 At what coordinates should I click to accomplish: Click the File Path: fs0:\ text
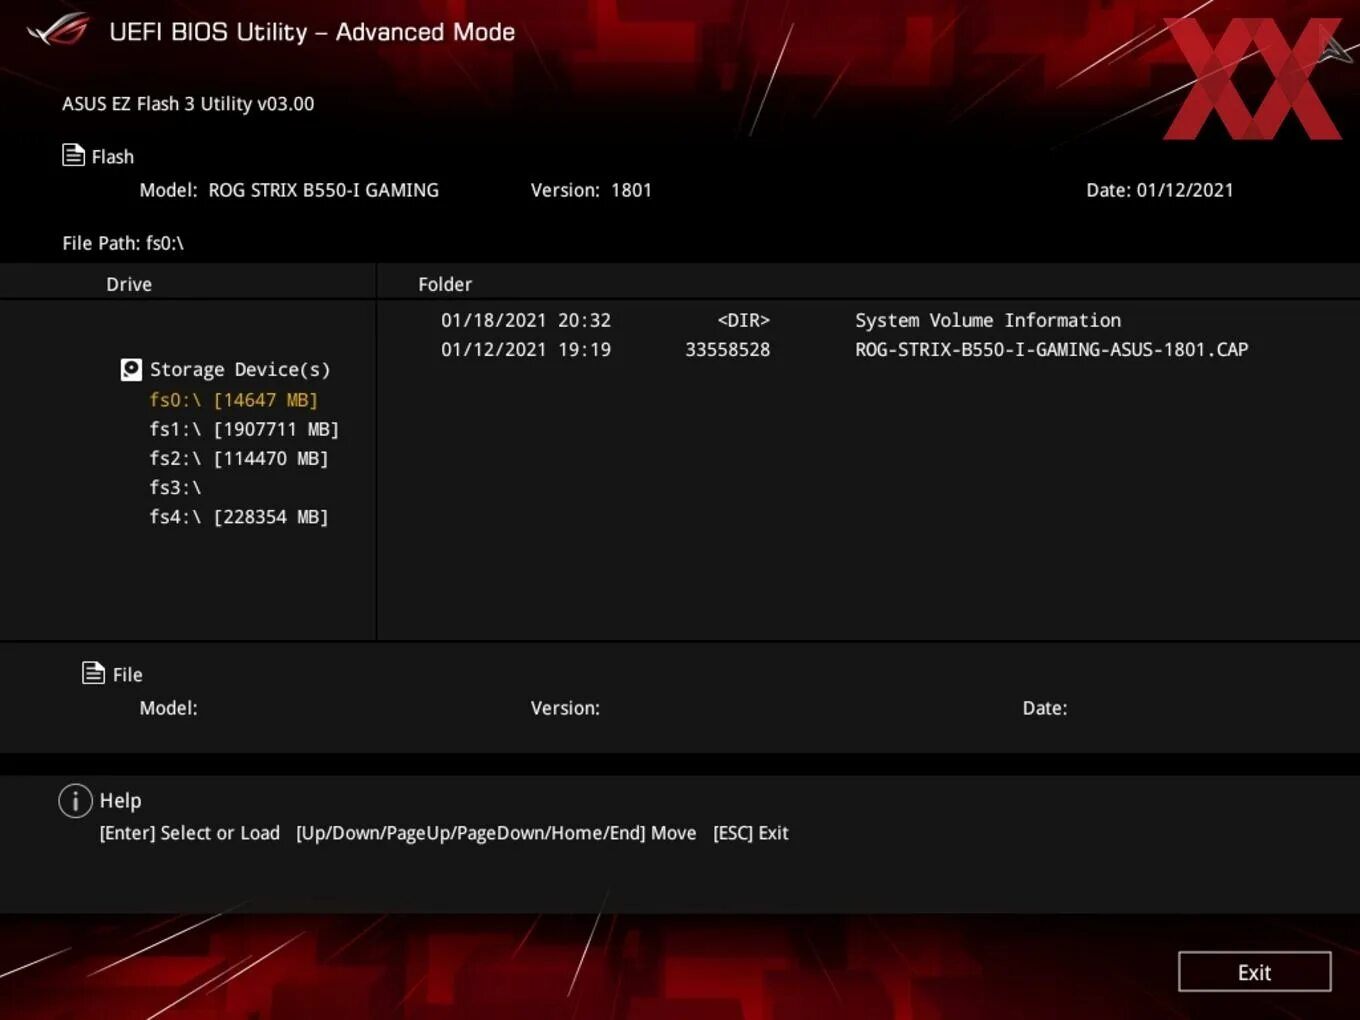[123, 243]
